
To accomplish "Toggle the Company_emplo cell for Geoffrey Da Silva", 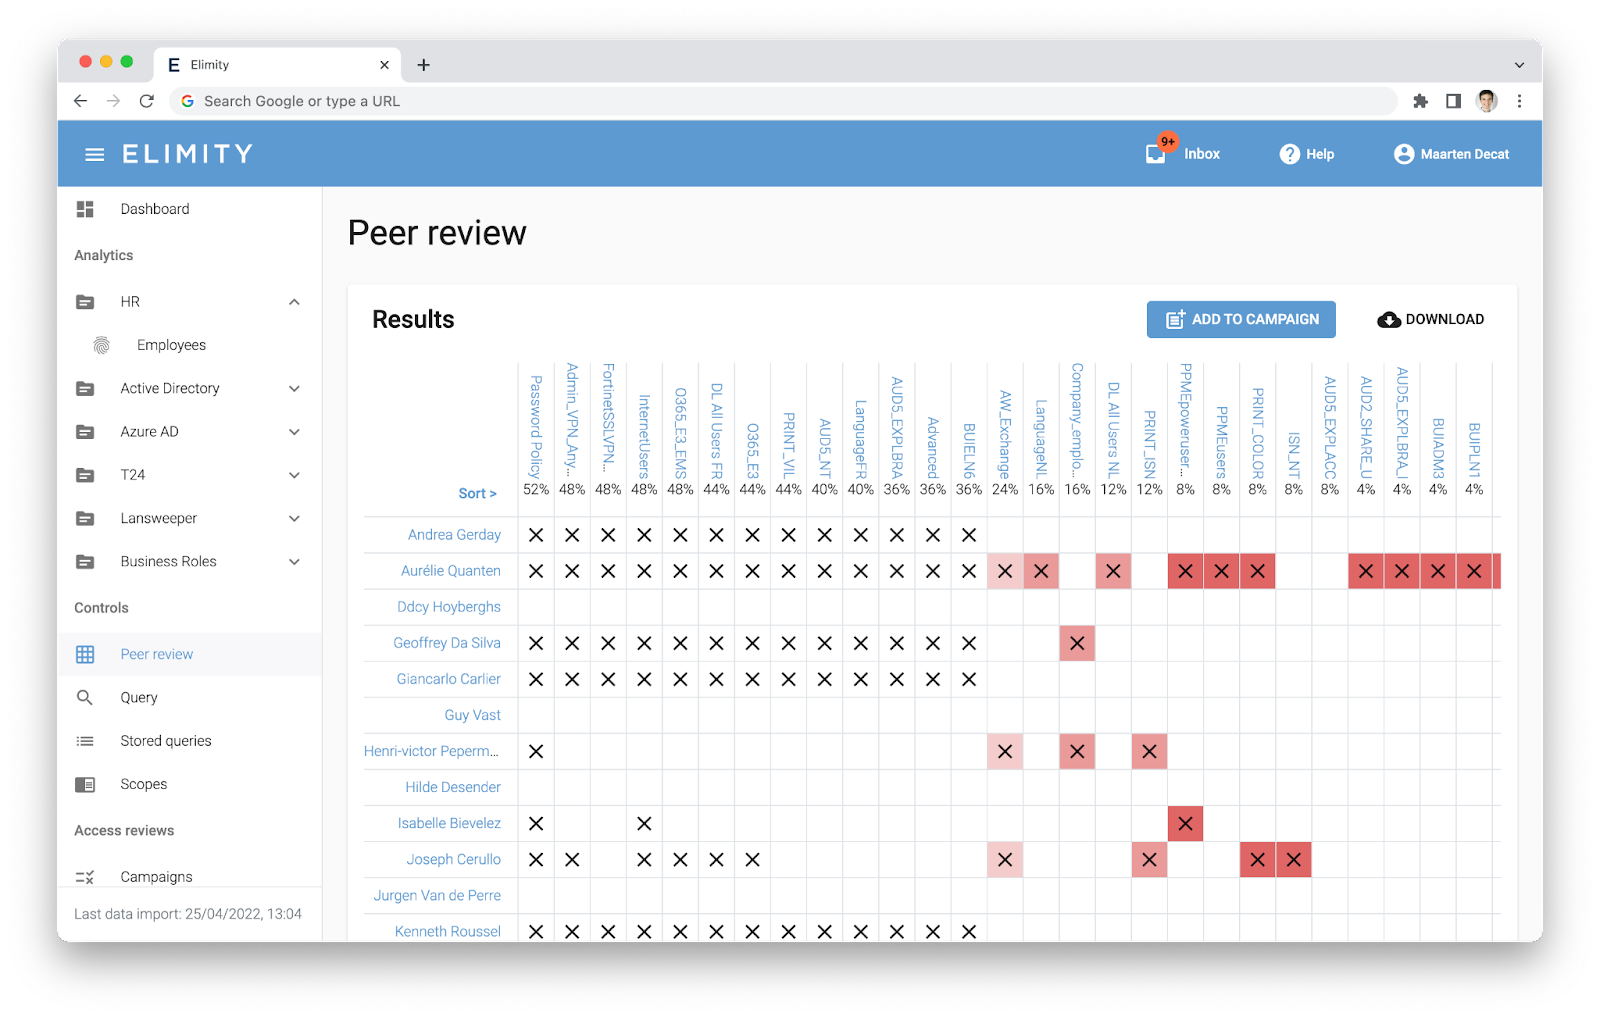I will click(x=1077, y=643).
